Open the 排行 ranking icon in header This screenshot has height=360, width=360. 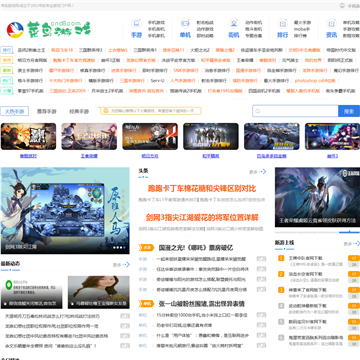(x=282, y=24)
